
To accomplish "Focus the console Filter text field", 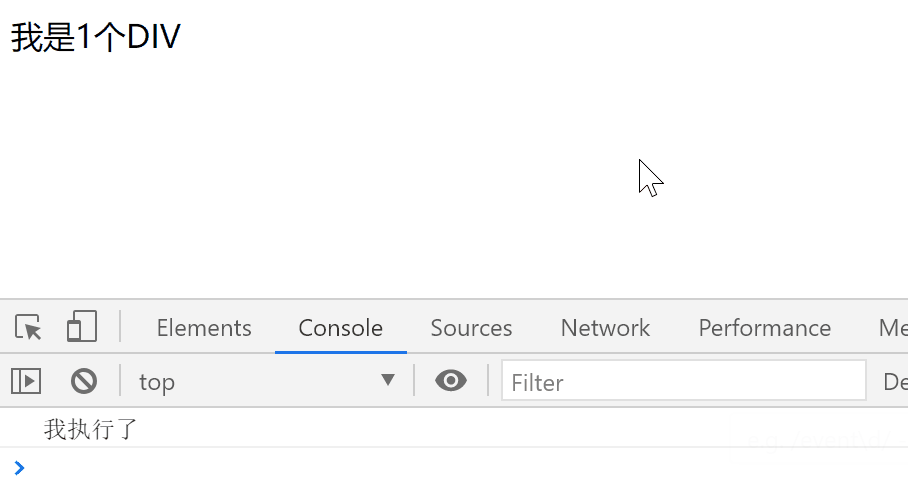I will (683, 381).
